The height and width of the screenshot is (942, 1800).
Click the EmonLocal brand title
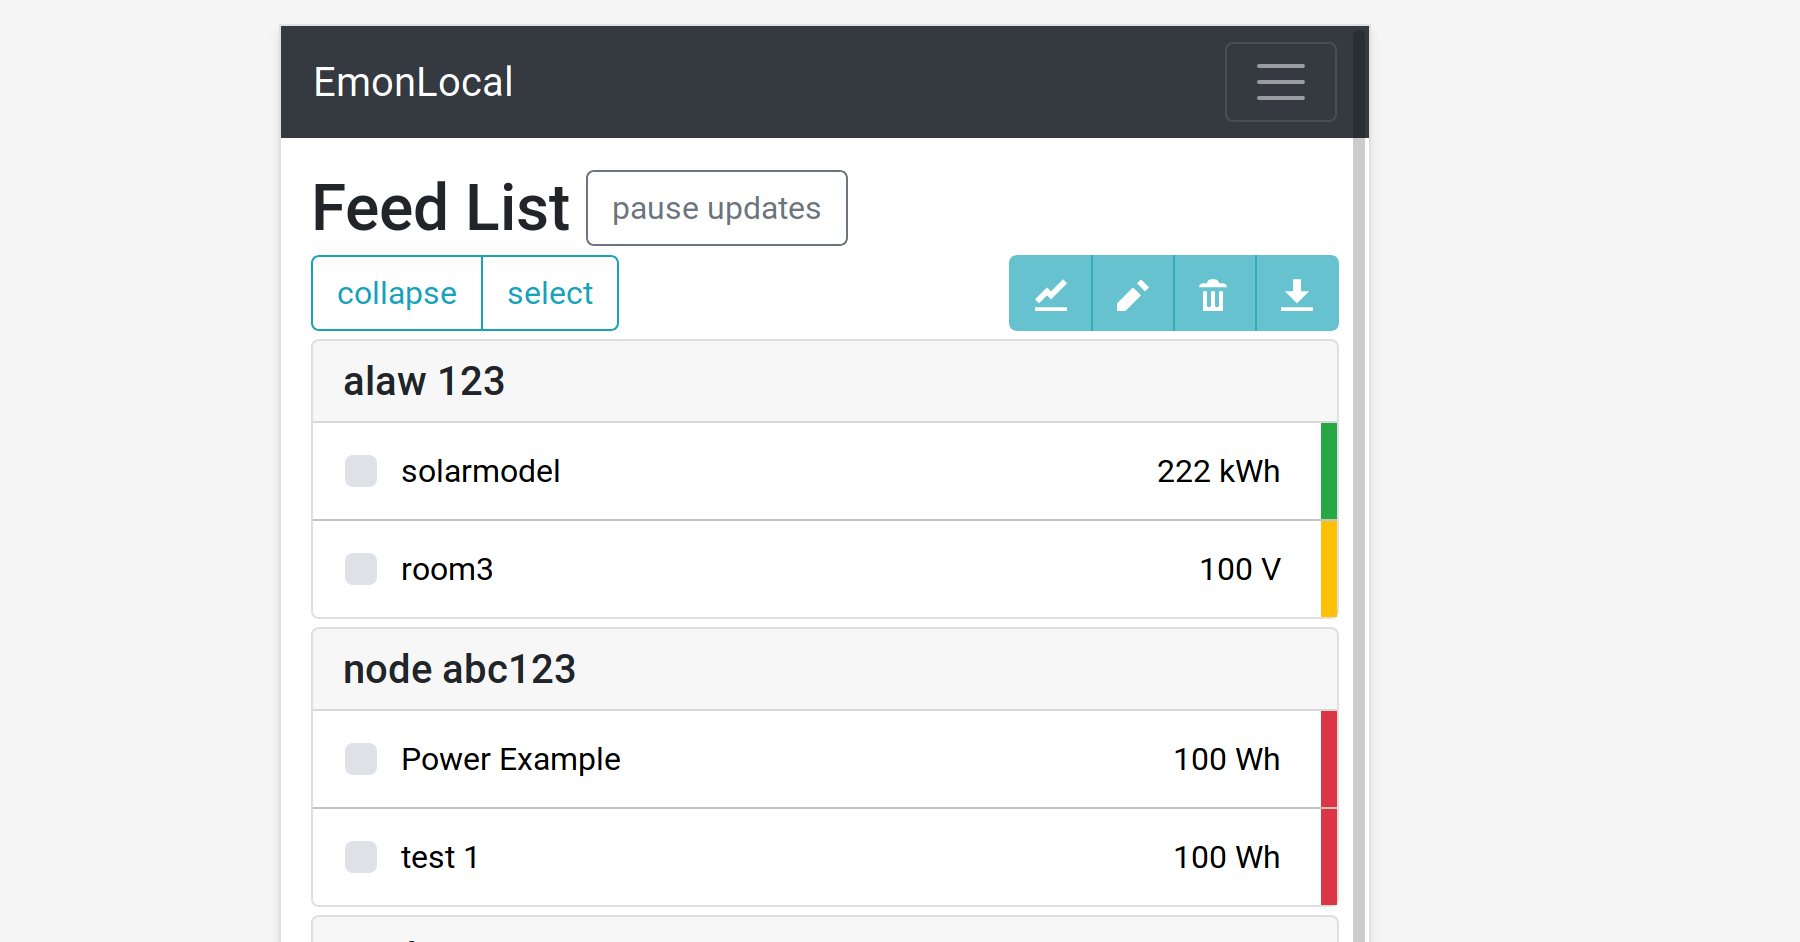pos(412,81)
